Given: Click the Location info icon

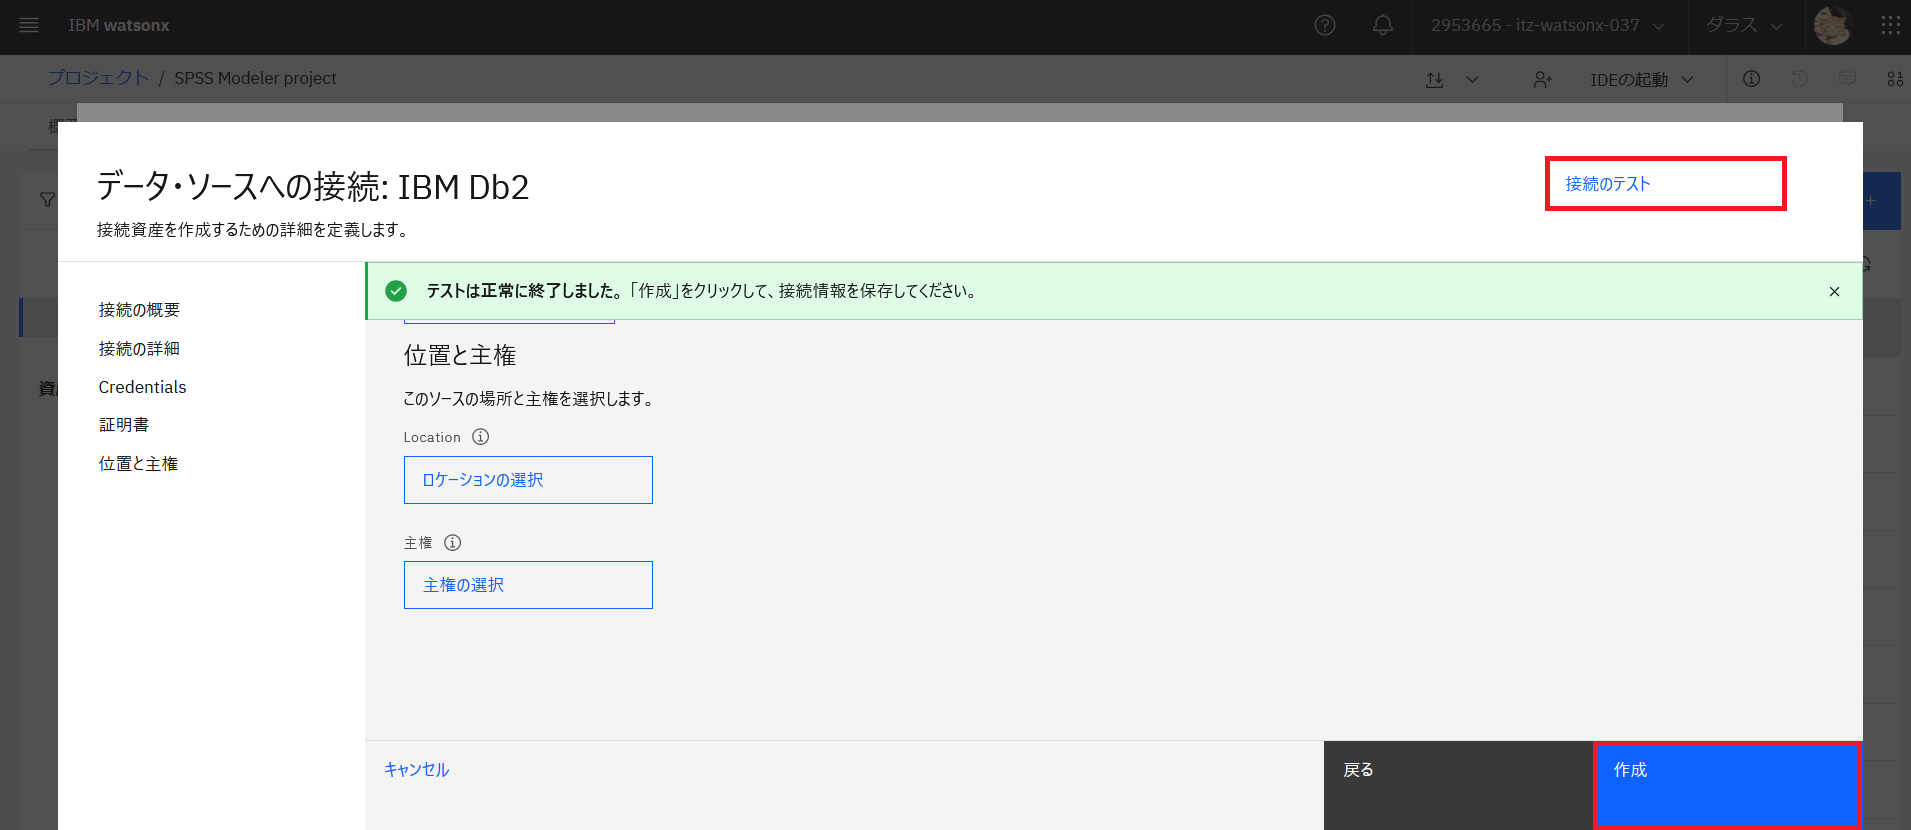Looking at the screenshot, I should pos(481,437).
